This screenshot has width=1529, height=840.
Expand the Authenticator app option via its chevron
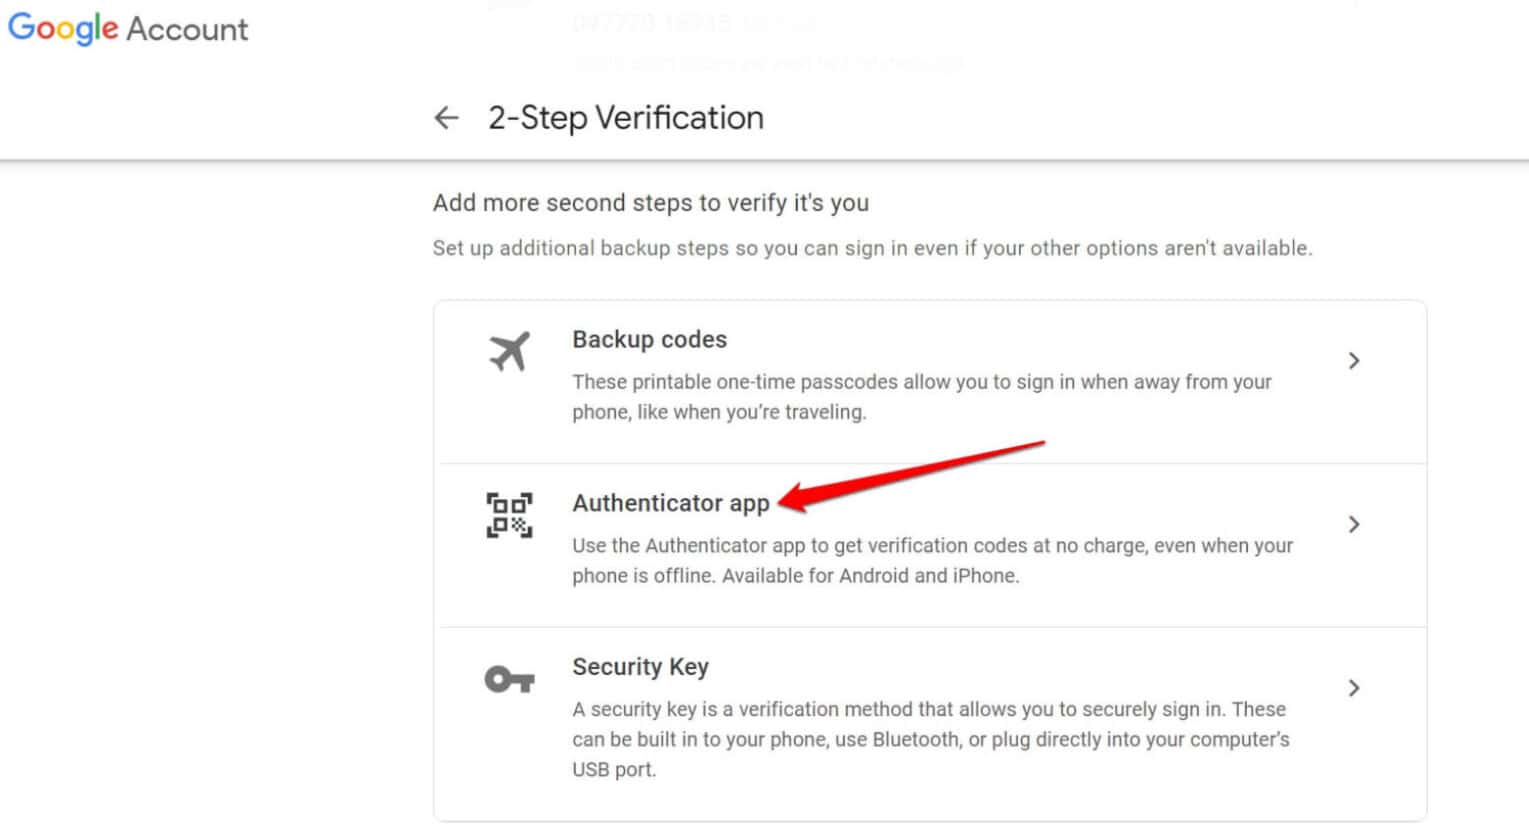tap(1355, 524)
